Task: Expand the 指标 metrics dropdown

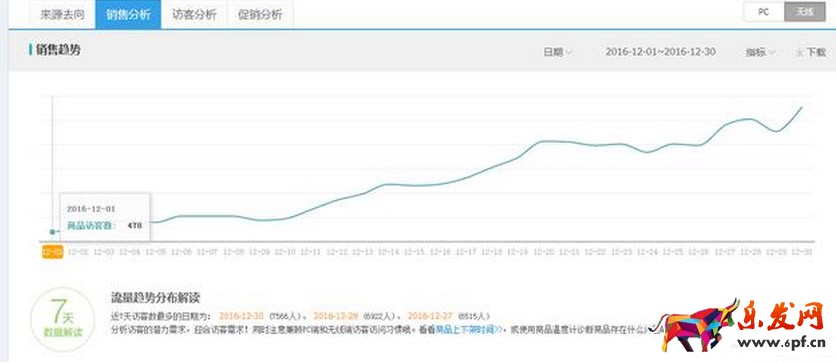Action: click(x=760, y=52)
